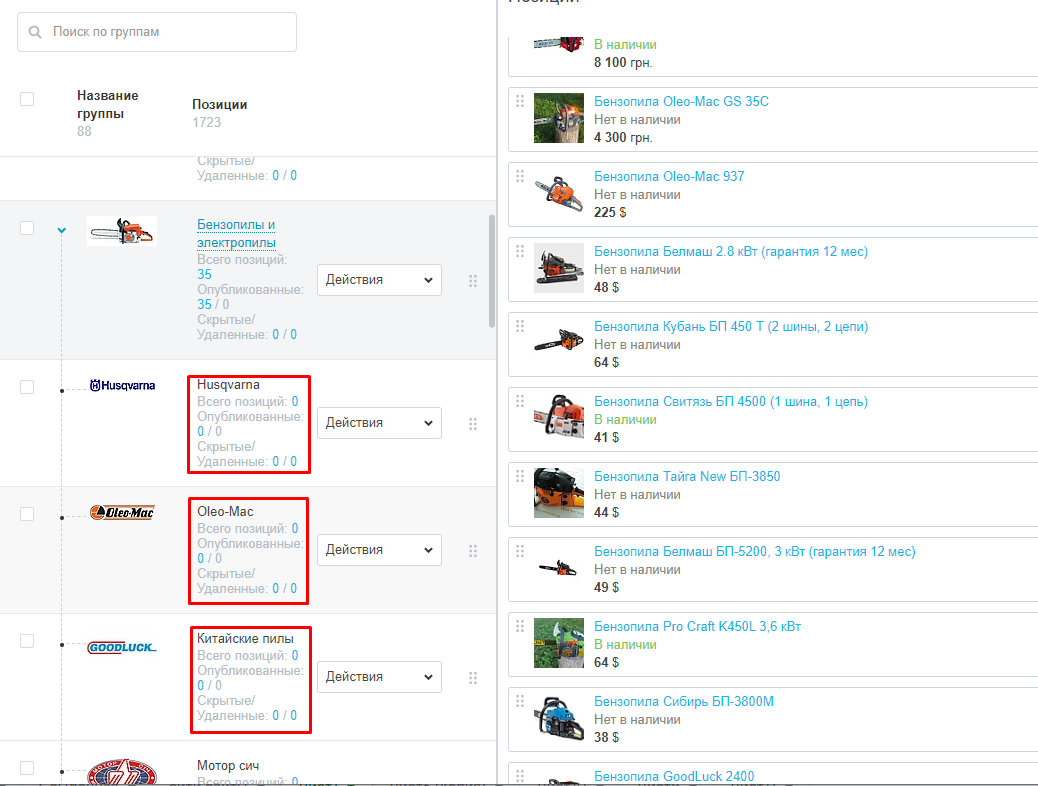Click drag handle of Бензопила Oleo-Mac GS 35C

[520, 101]
